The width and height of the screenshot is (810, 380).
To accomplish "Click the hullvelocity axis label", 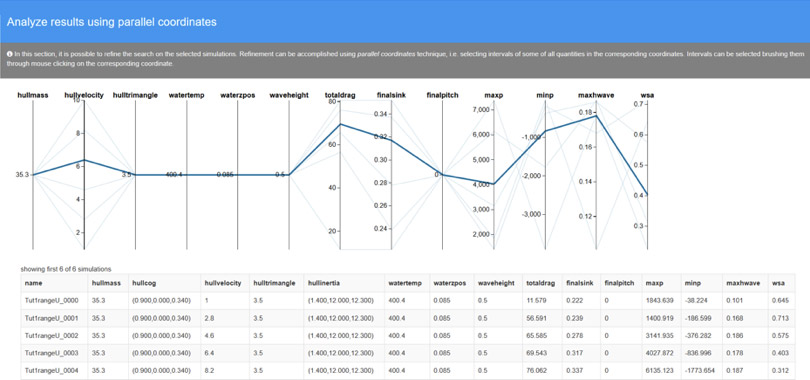I will click(x=84, y=95).
